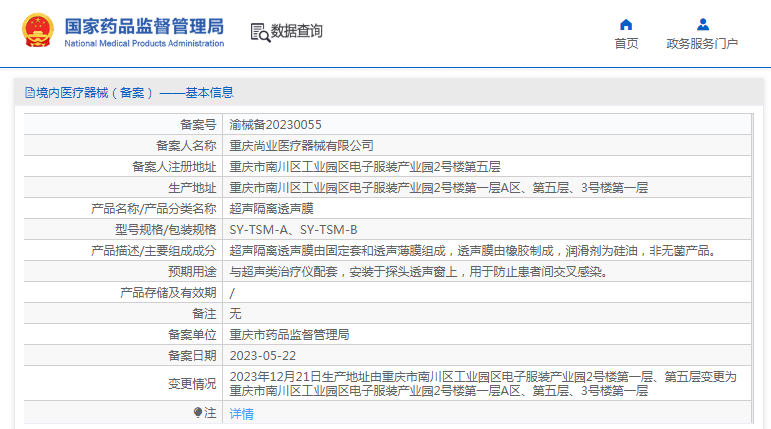Select the 产品名称/产品分类名称 label cell
The width and height of the screenshot is (771, 429).
123,209
